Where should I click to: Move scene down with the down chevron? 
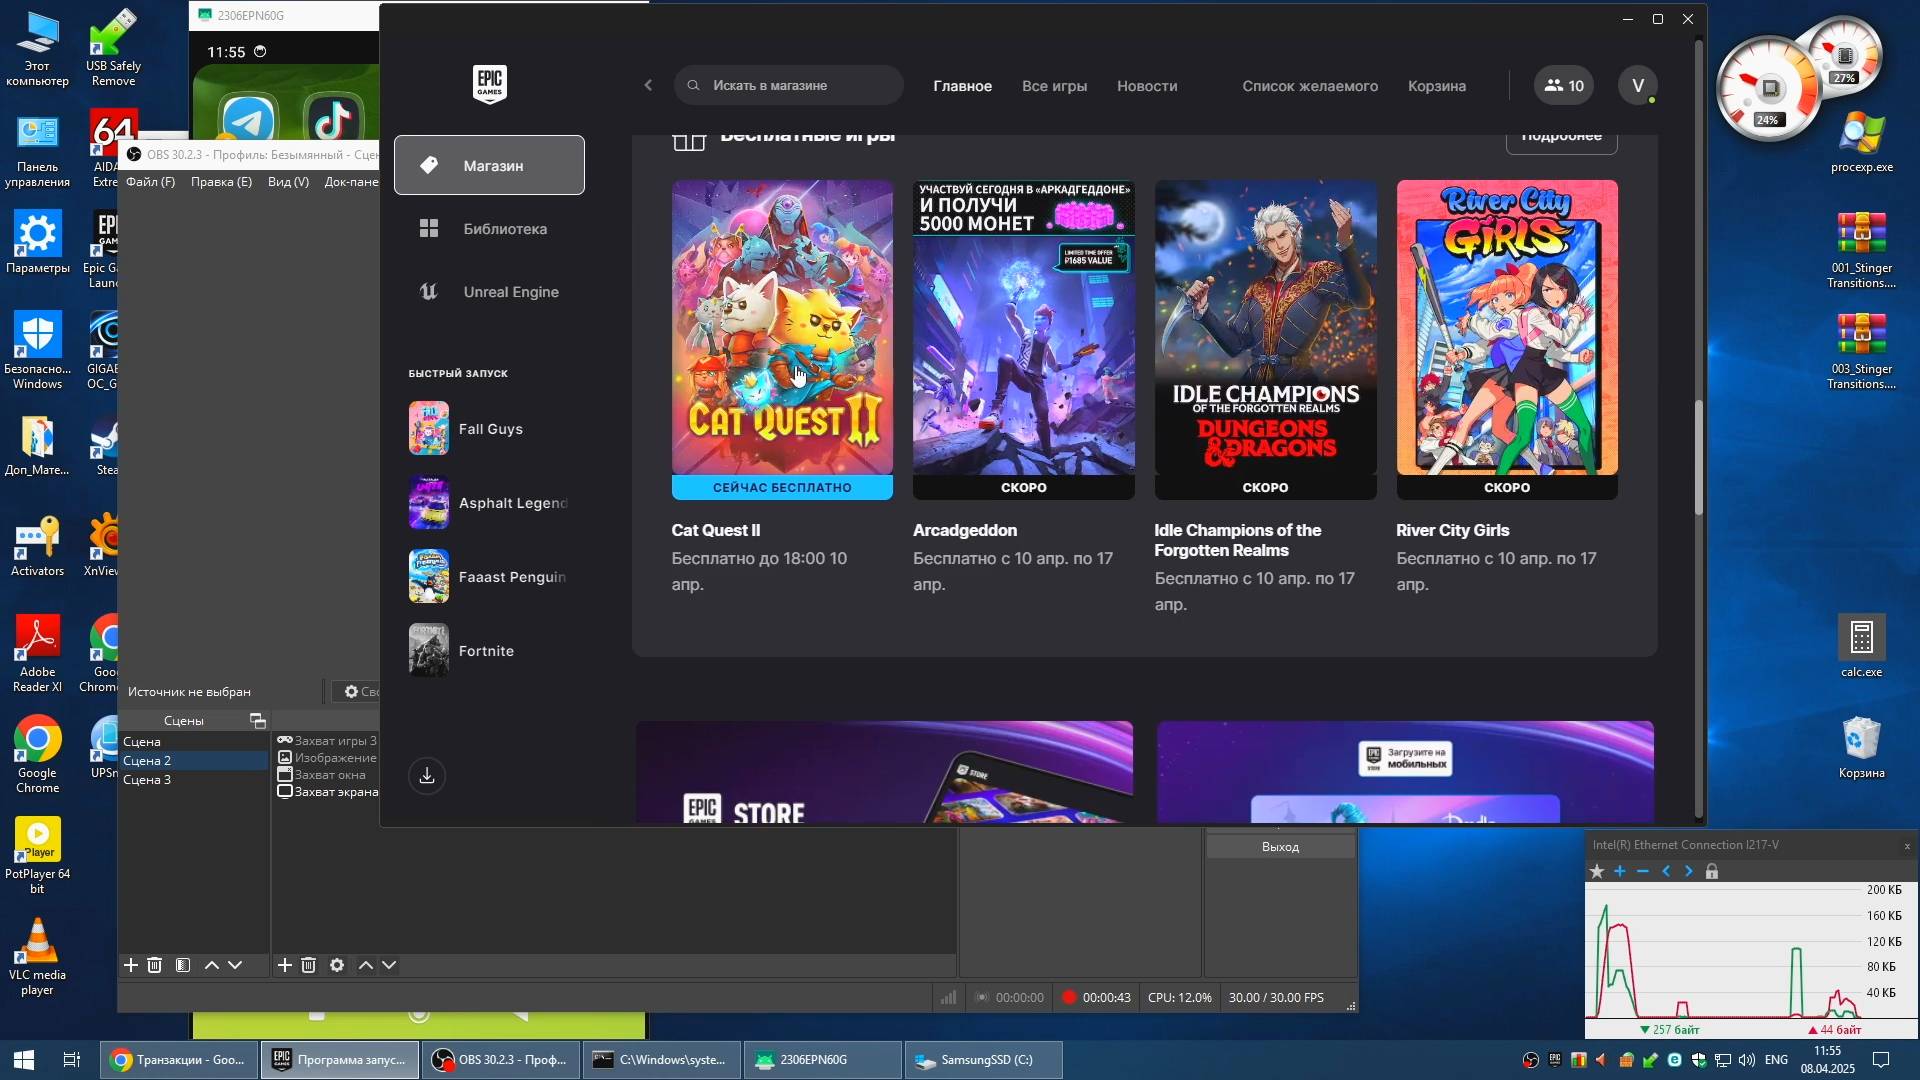pyautogui.click(x=235, y=965)
